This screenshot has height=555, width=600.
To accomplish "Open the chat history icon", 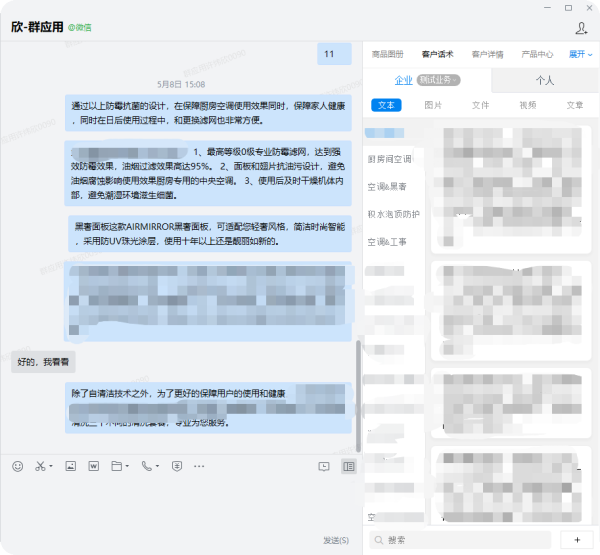I will (x=323, y=466).
